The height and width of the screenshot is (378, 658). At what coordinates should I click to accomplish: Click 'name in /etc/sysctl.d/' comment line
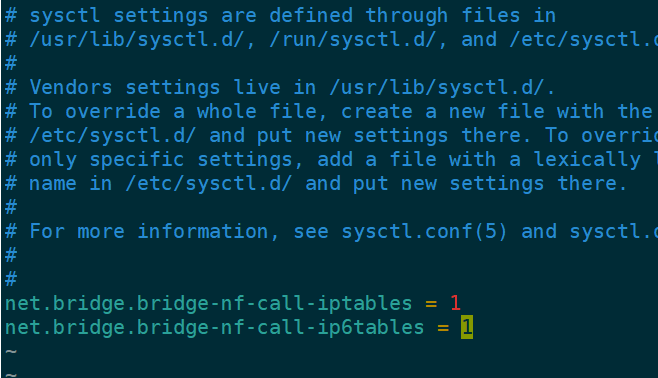coord(316,184)
